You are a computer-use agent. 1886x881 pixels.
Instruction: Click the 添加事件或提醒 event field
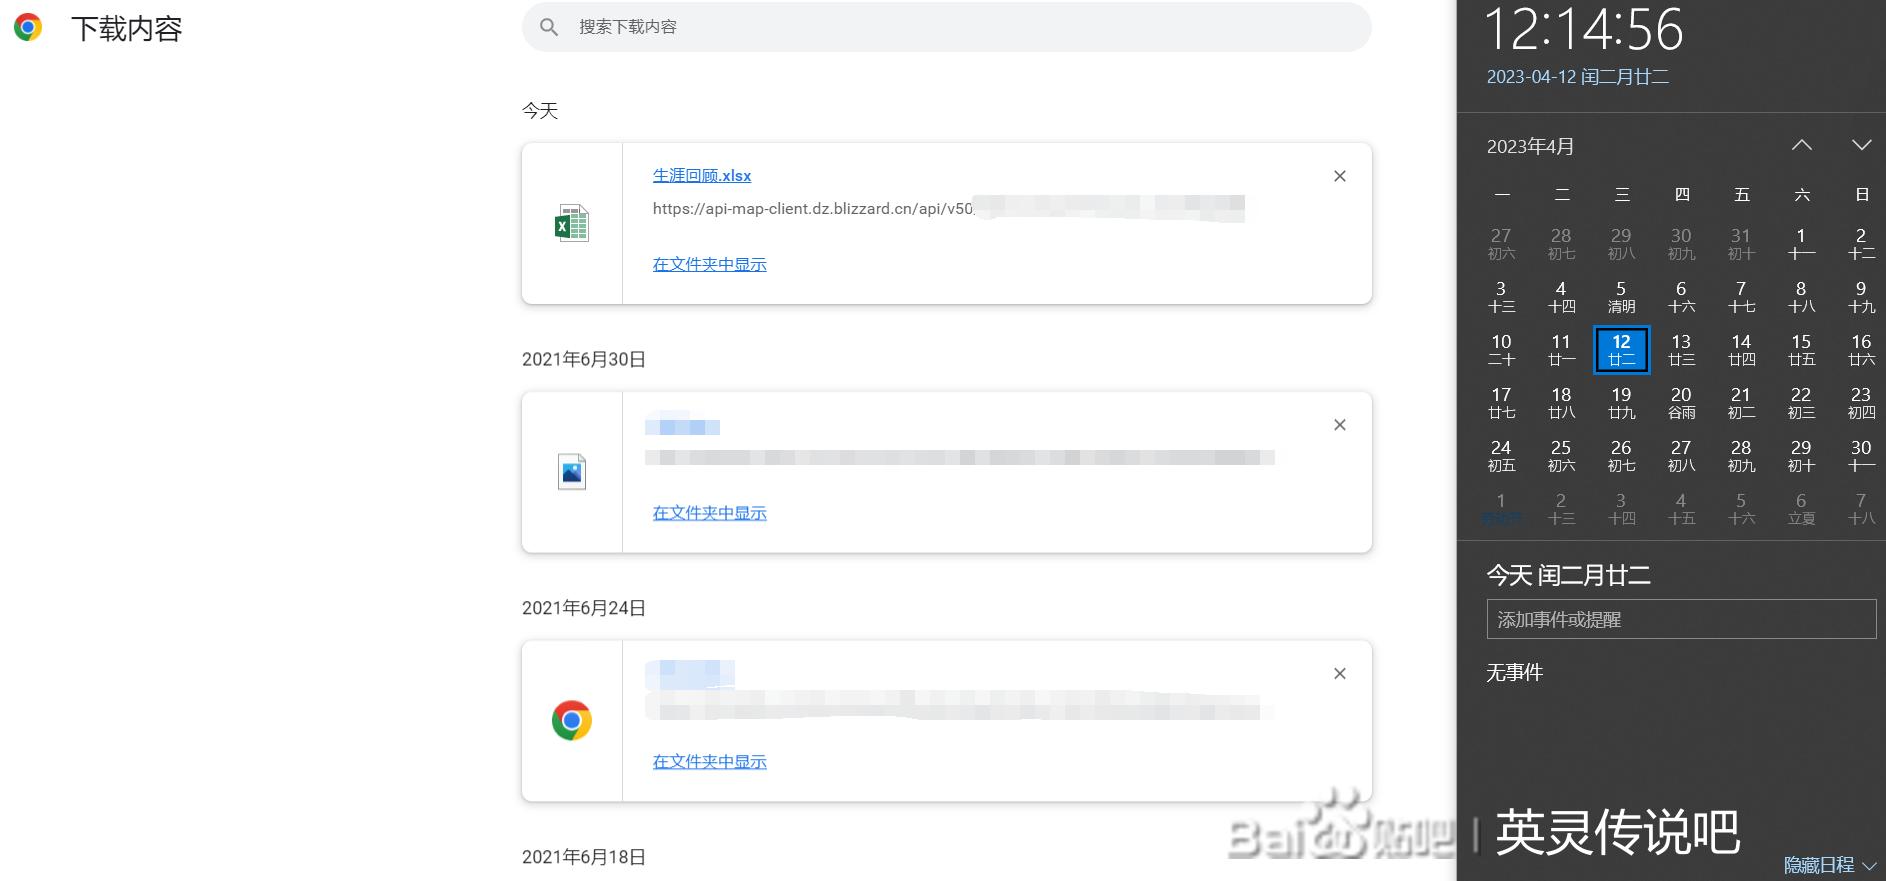tap(1681, 619)
